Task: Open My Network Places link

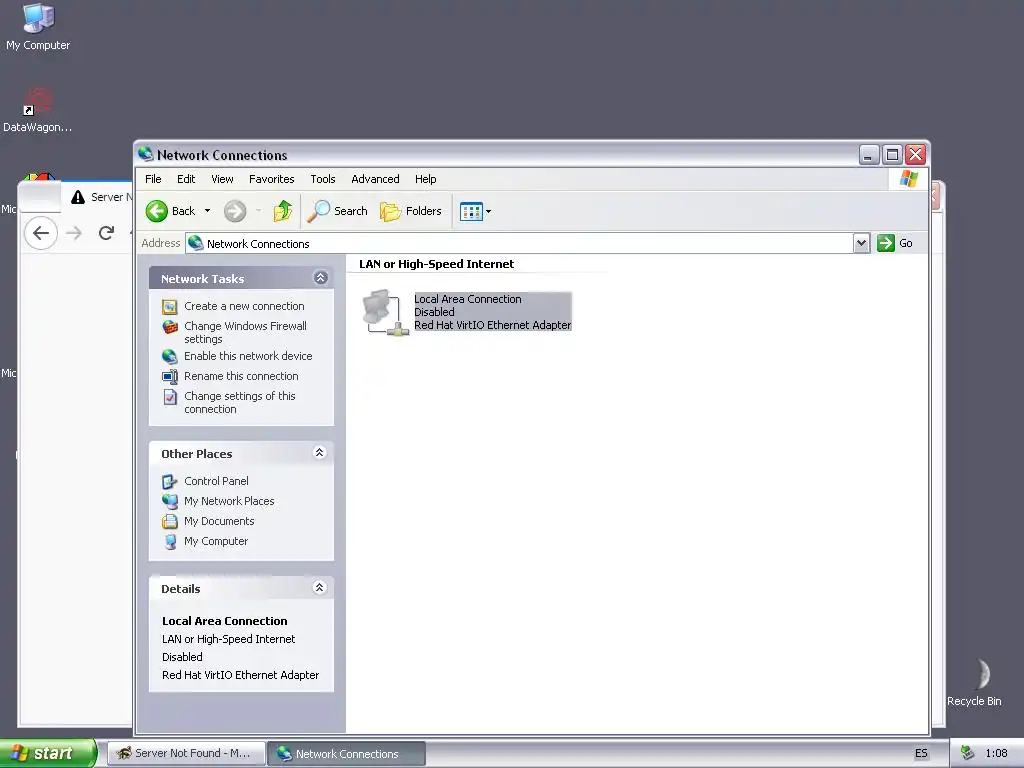Action: 229,501
